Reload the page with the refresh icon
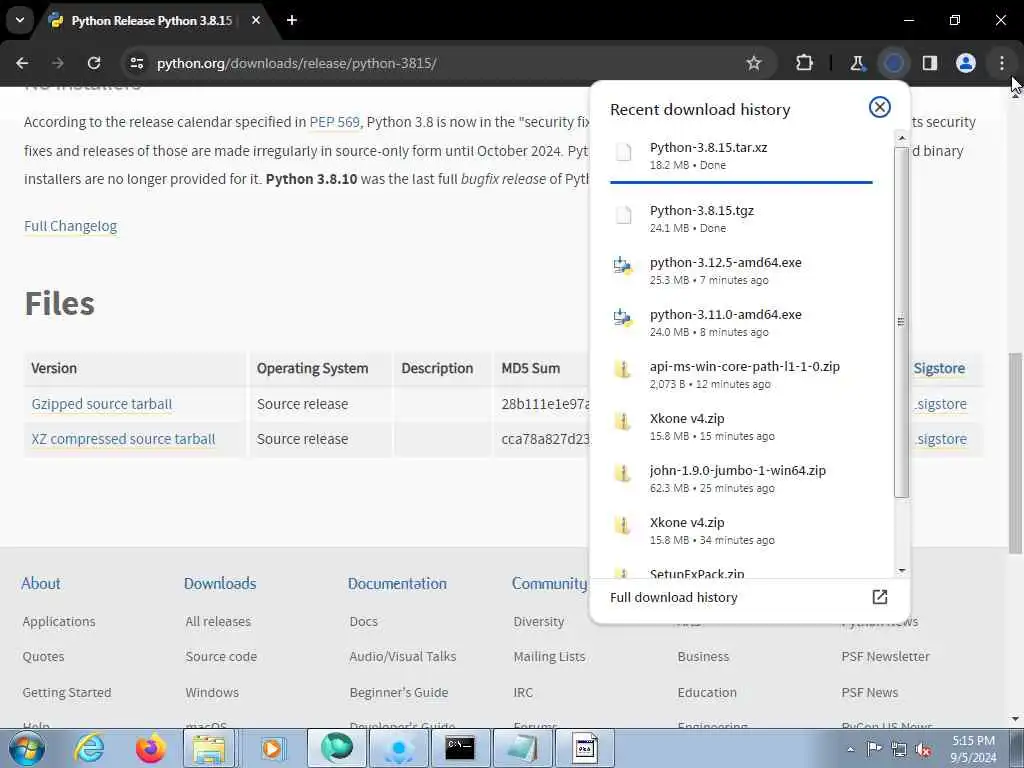1024x768 pixels. click(94, 63)
